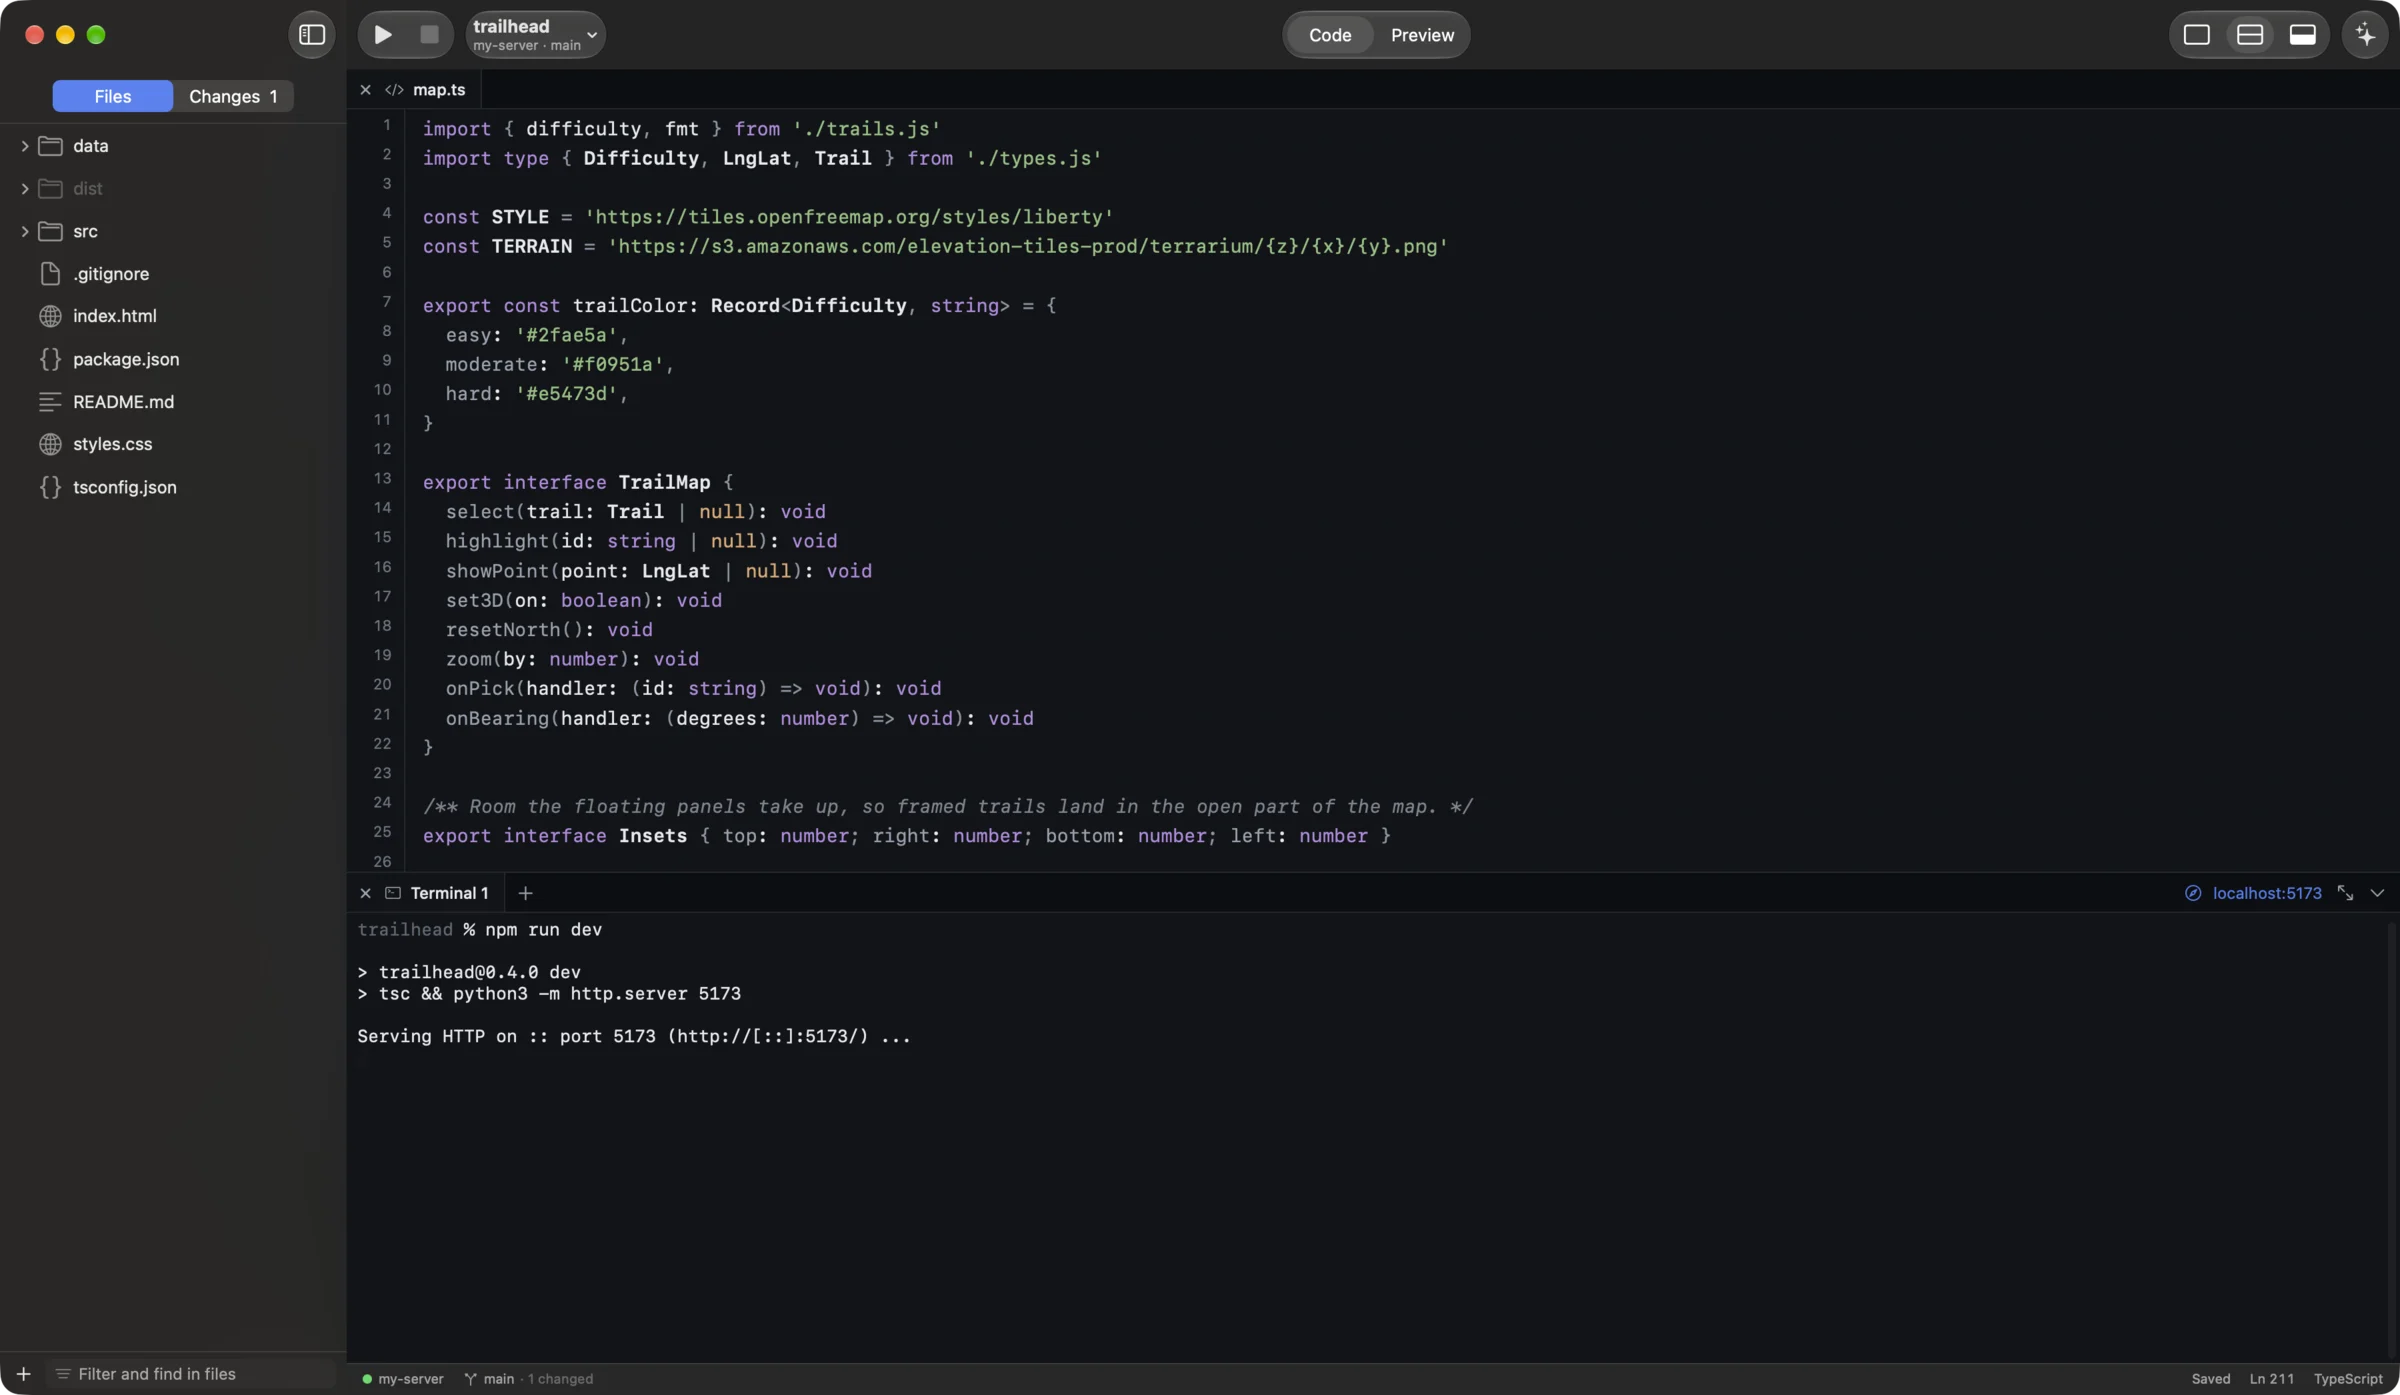Add a new terminal with plus icon
Image resolution: width=2400 pixels, height=1395 pixels.
tap(525, 893)
